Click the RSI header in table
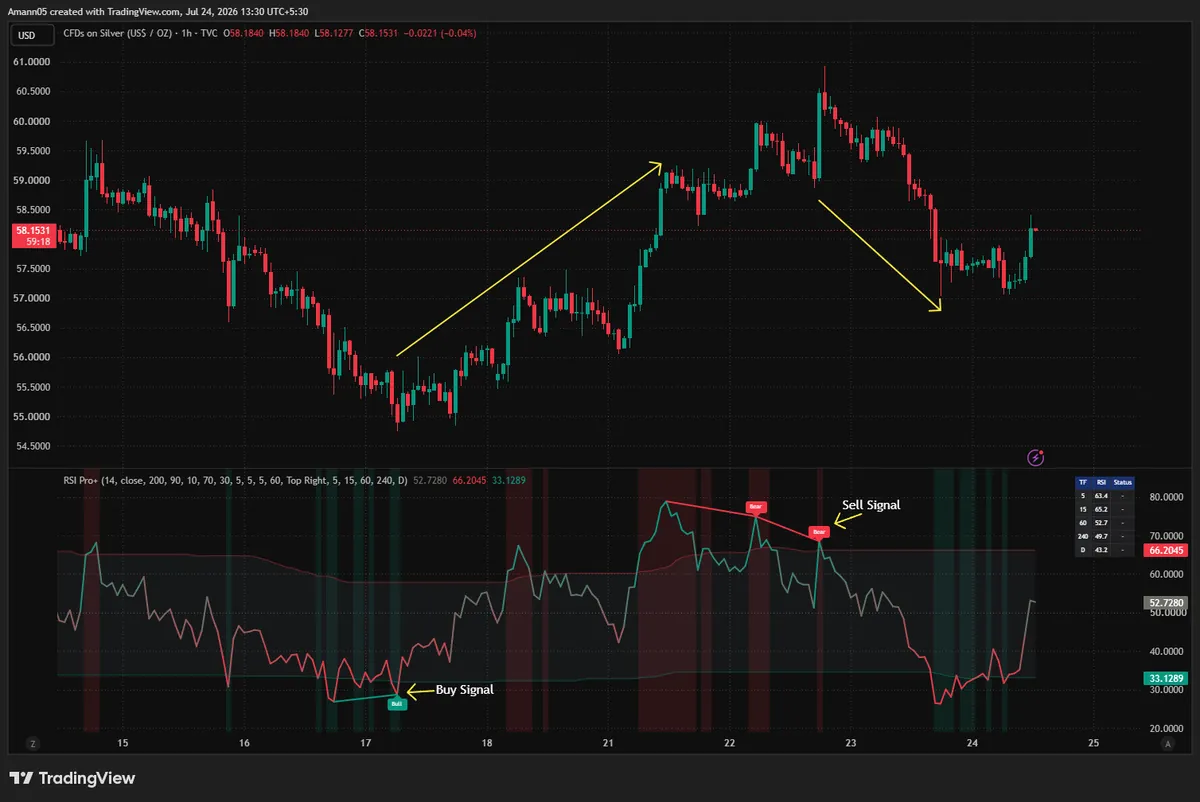Viewport: 1200px width, 802px height. point(1101,482)
